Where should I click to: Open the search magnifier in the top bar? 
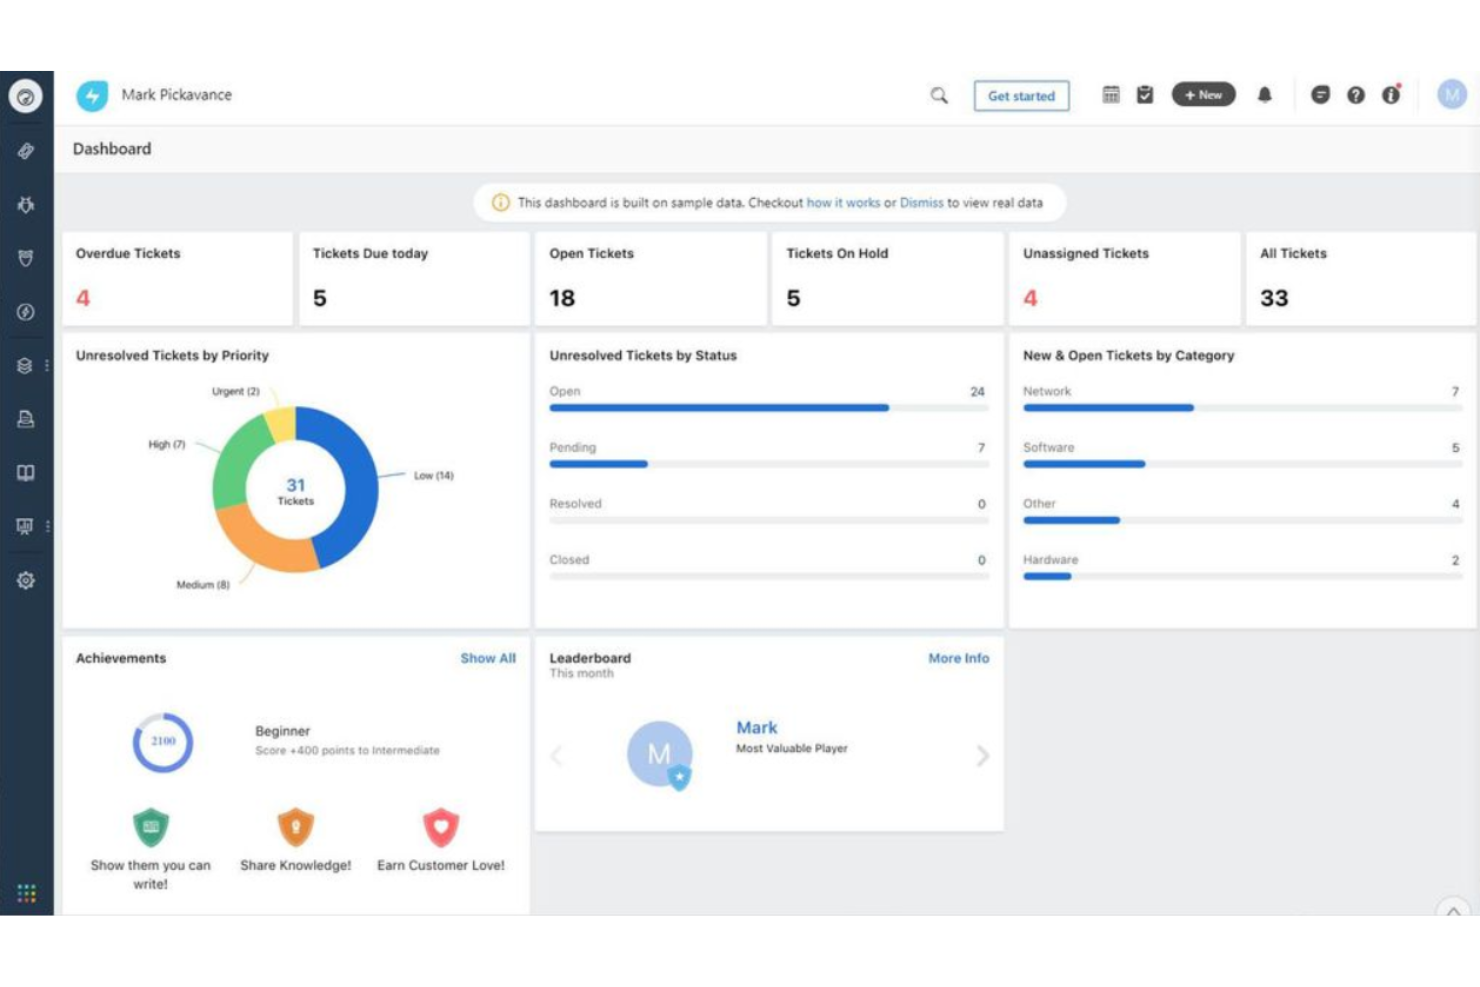938,95
